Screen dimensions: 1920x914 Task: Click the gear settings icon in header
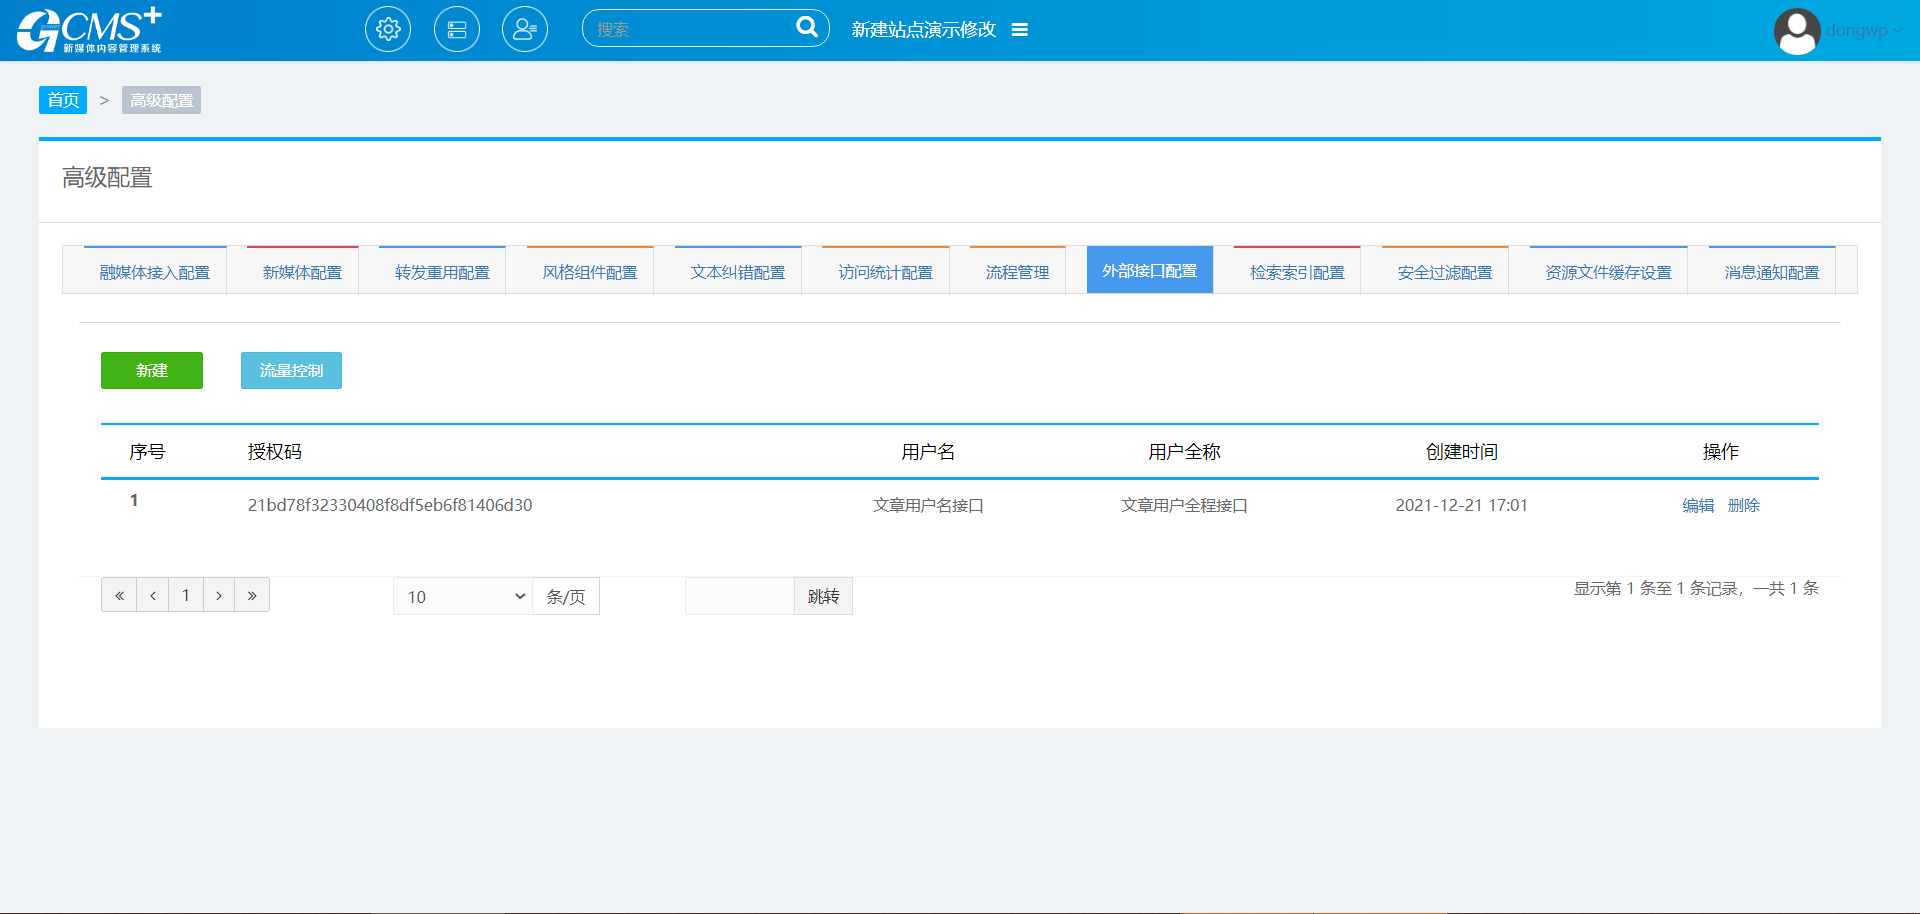coord(388,29)
